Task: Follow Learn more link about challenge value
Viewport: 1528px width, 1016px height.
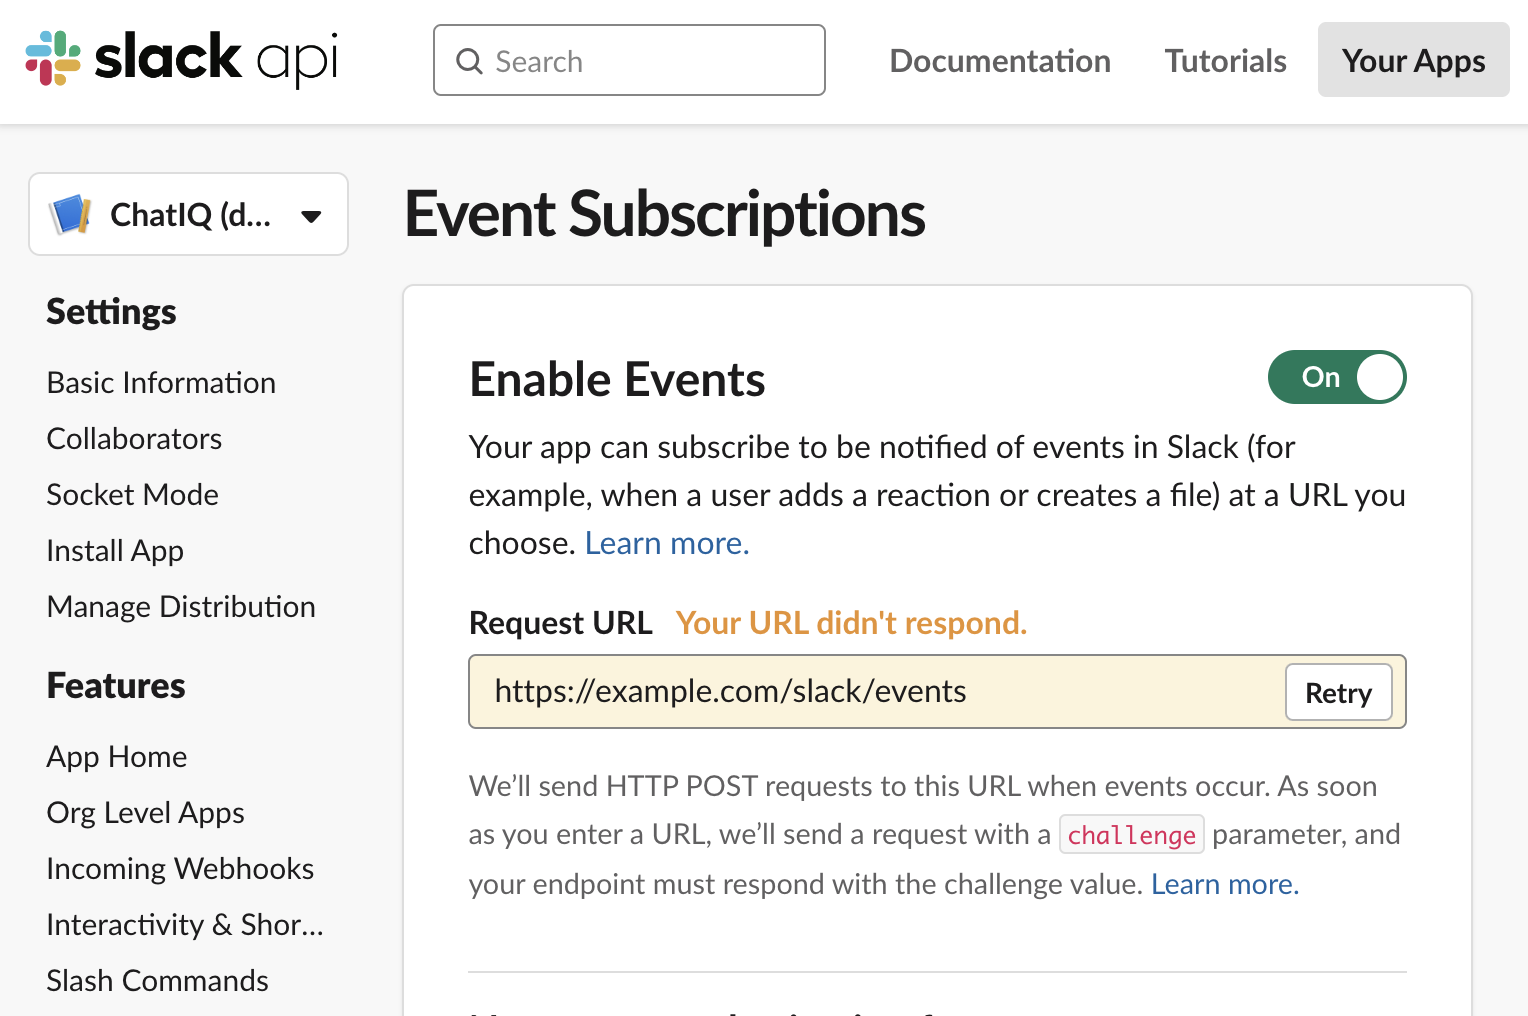Action: [x=1225, y=884]
